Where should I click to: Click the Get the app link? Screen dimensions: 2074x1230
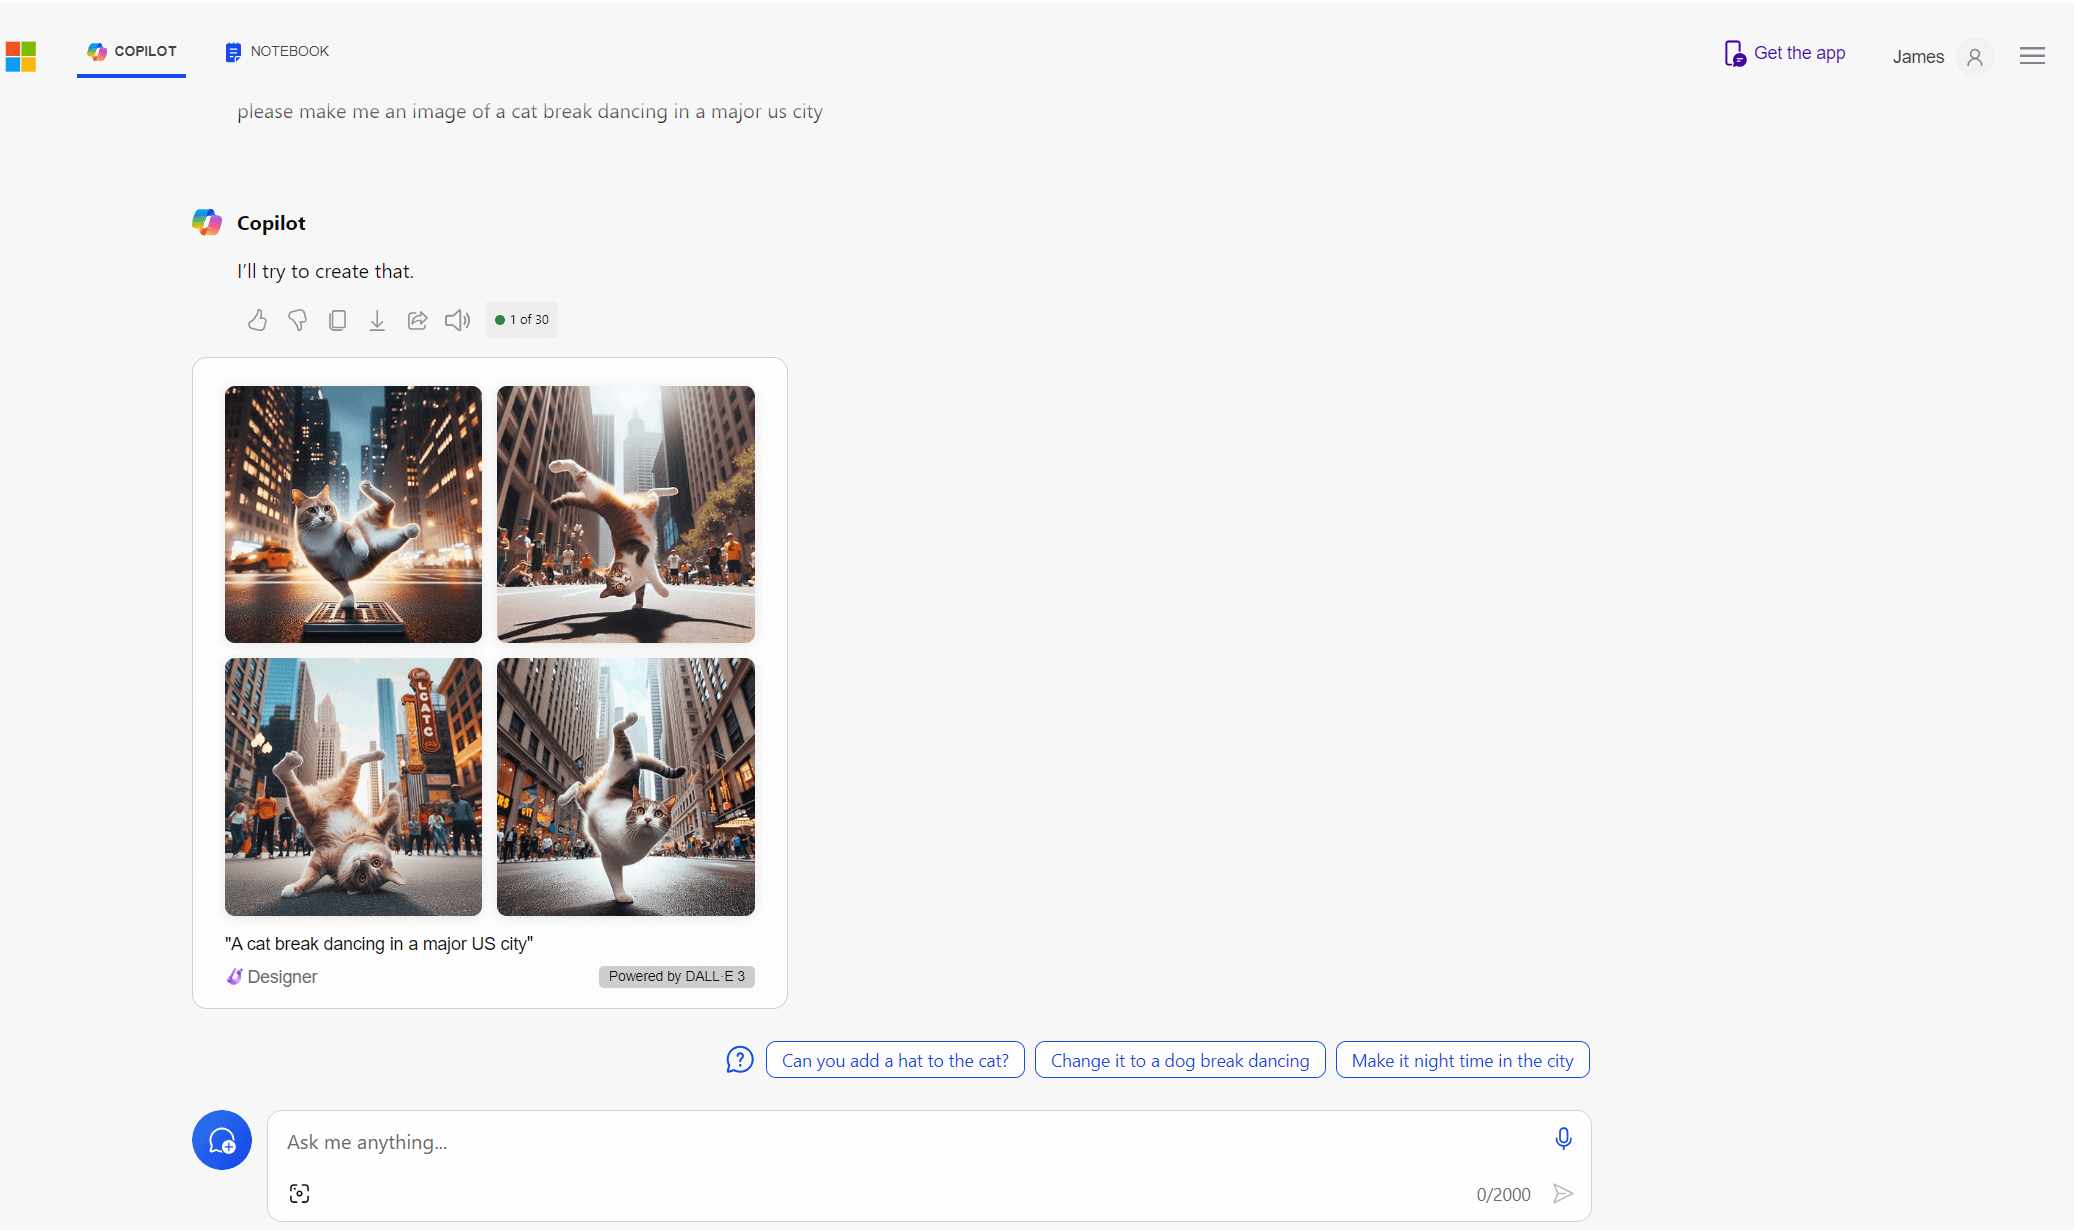[x=1785, y=53]
